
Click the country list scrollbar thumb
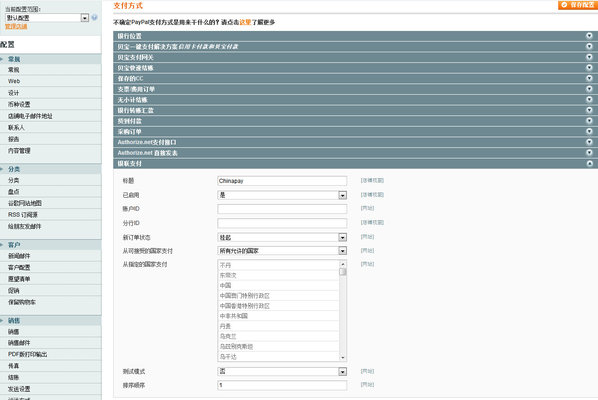(342, 271)
